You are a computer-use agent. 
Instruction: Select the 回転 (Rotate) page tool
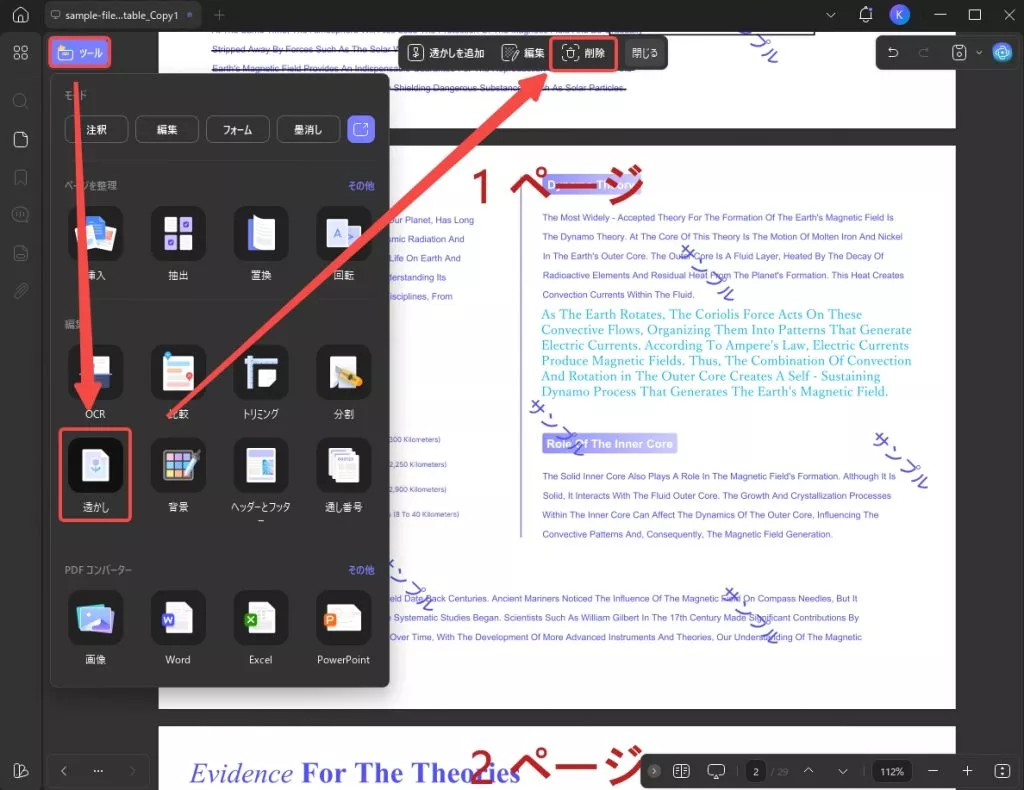pos(344,244)
